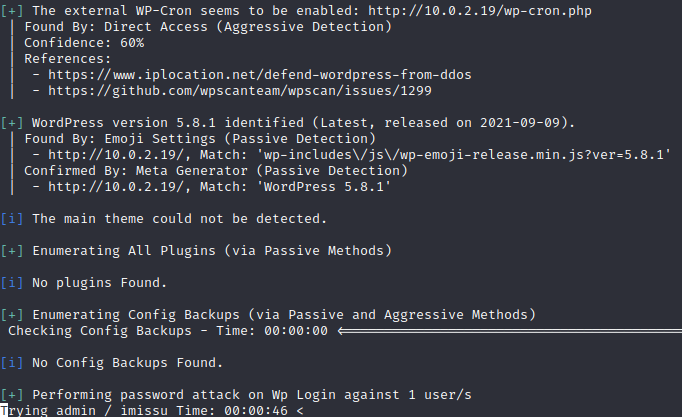The width and height of the screenshot is (682, 417).
Task: Open the iplocation.net defend-wordpress reference link
Action: coord(260,75)
